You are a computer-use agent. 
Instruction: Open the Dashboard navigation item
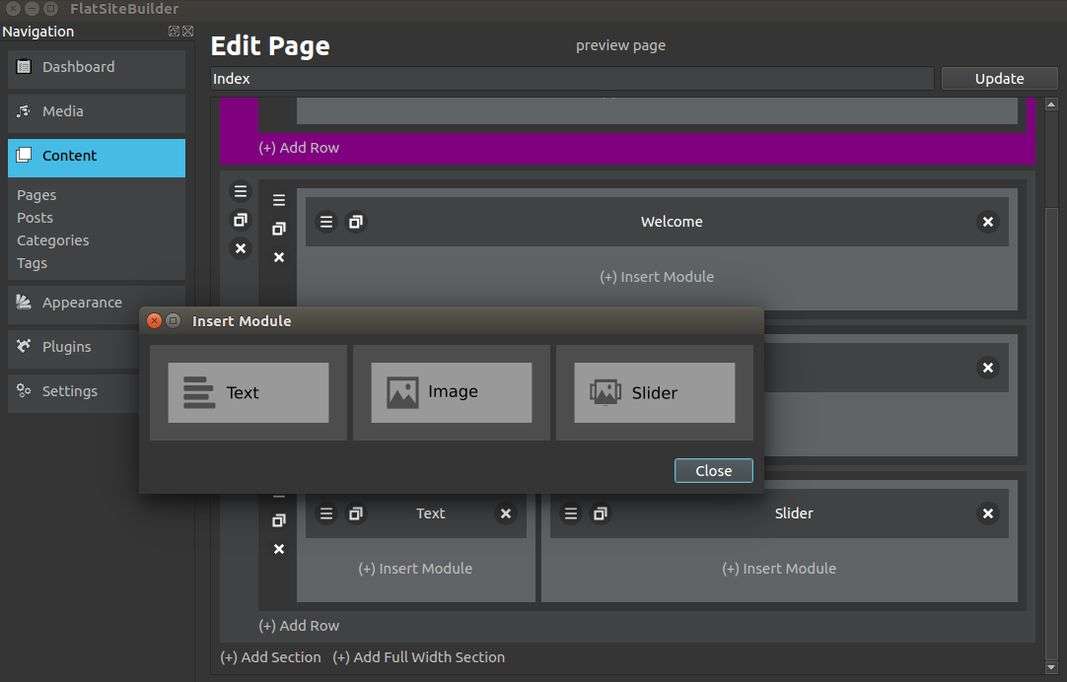96,67
